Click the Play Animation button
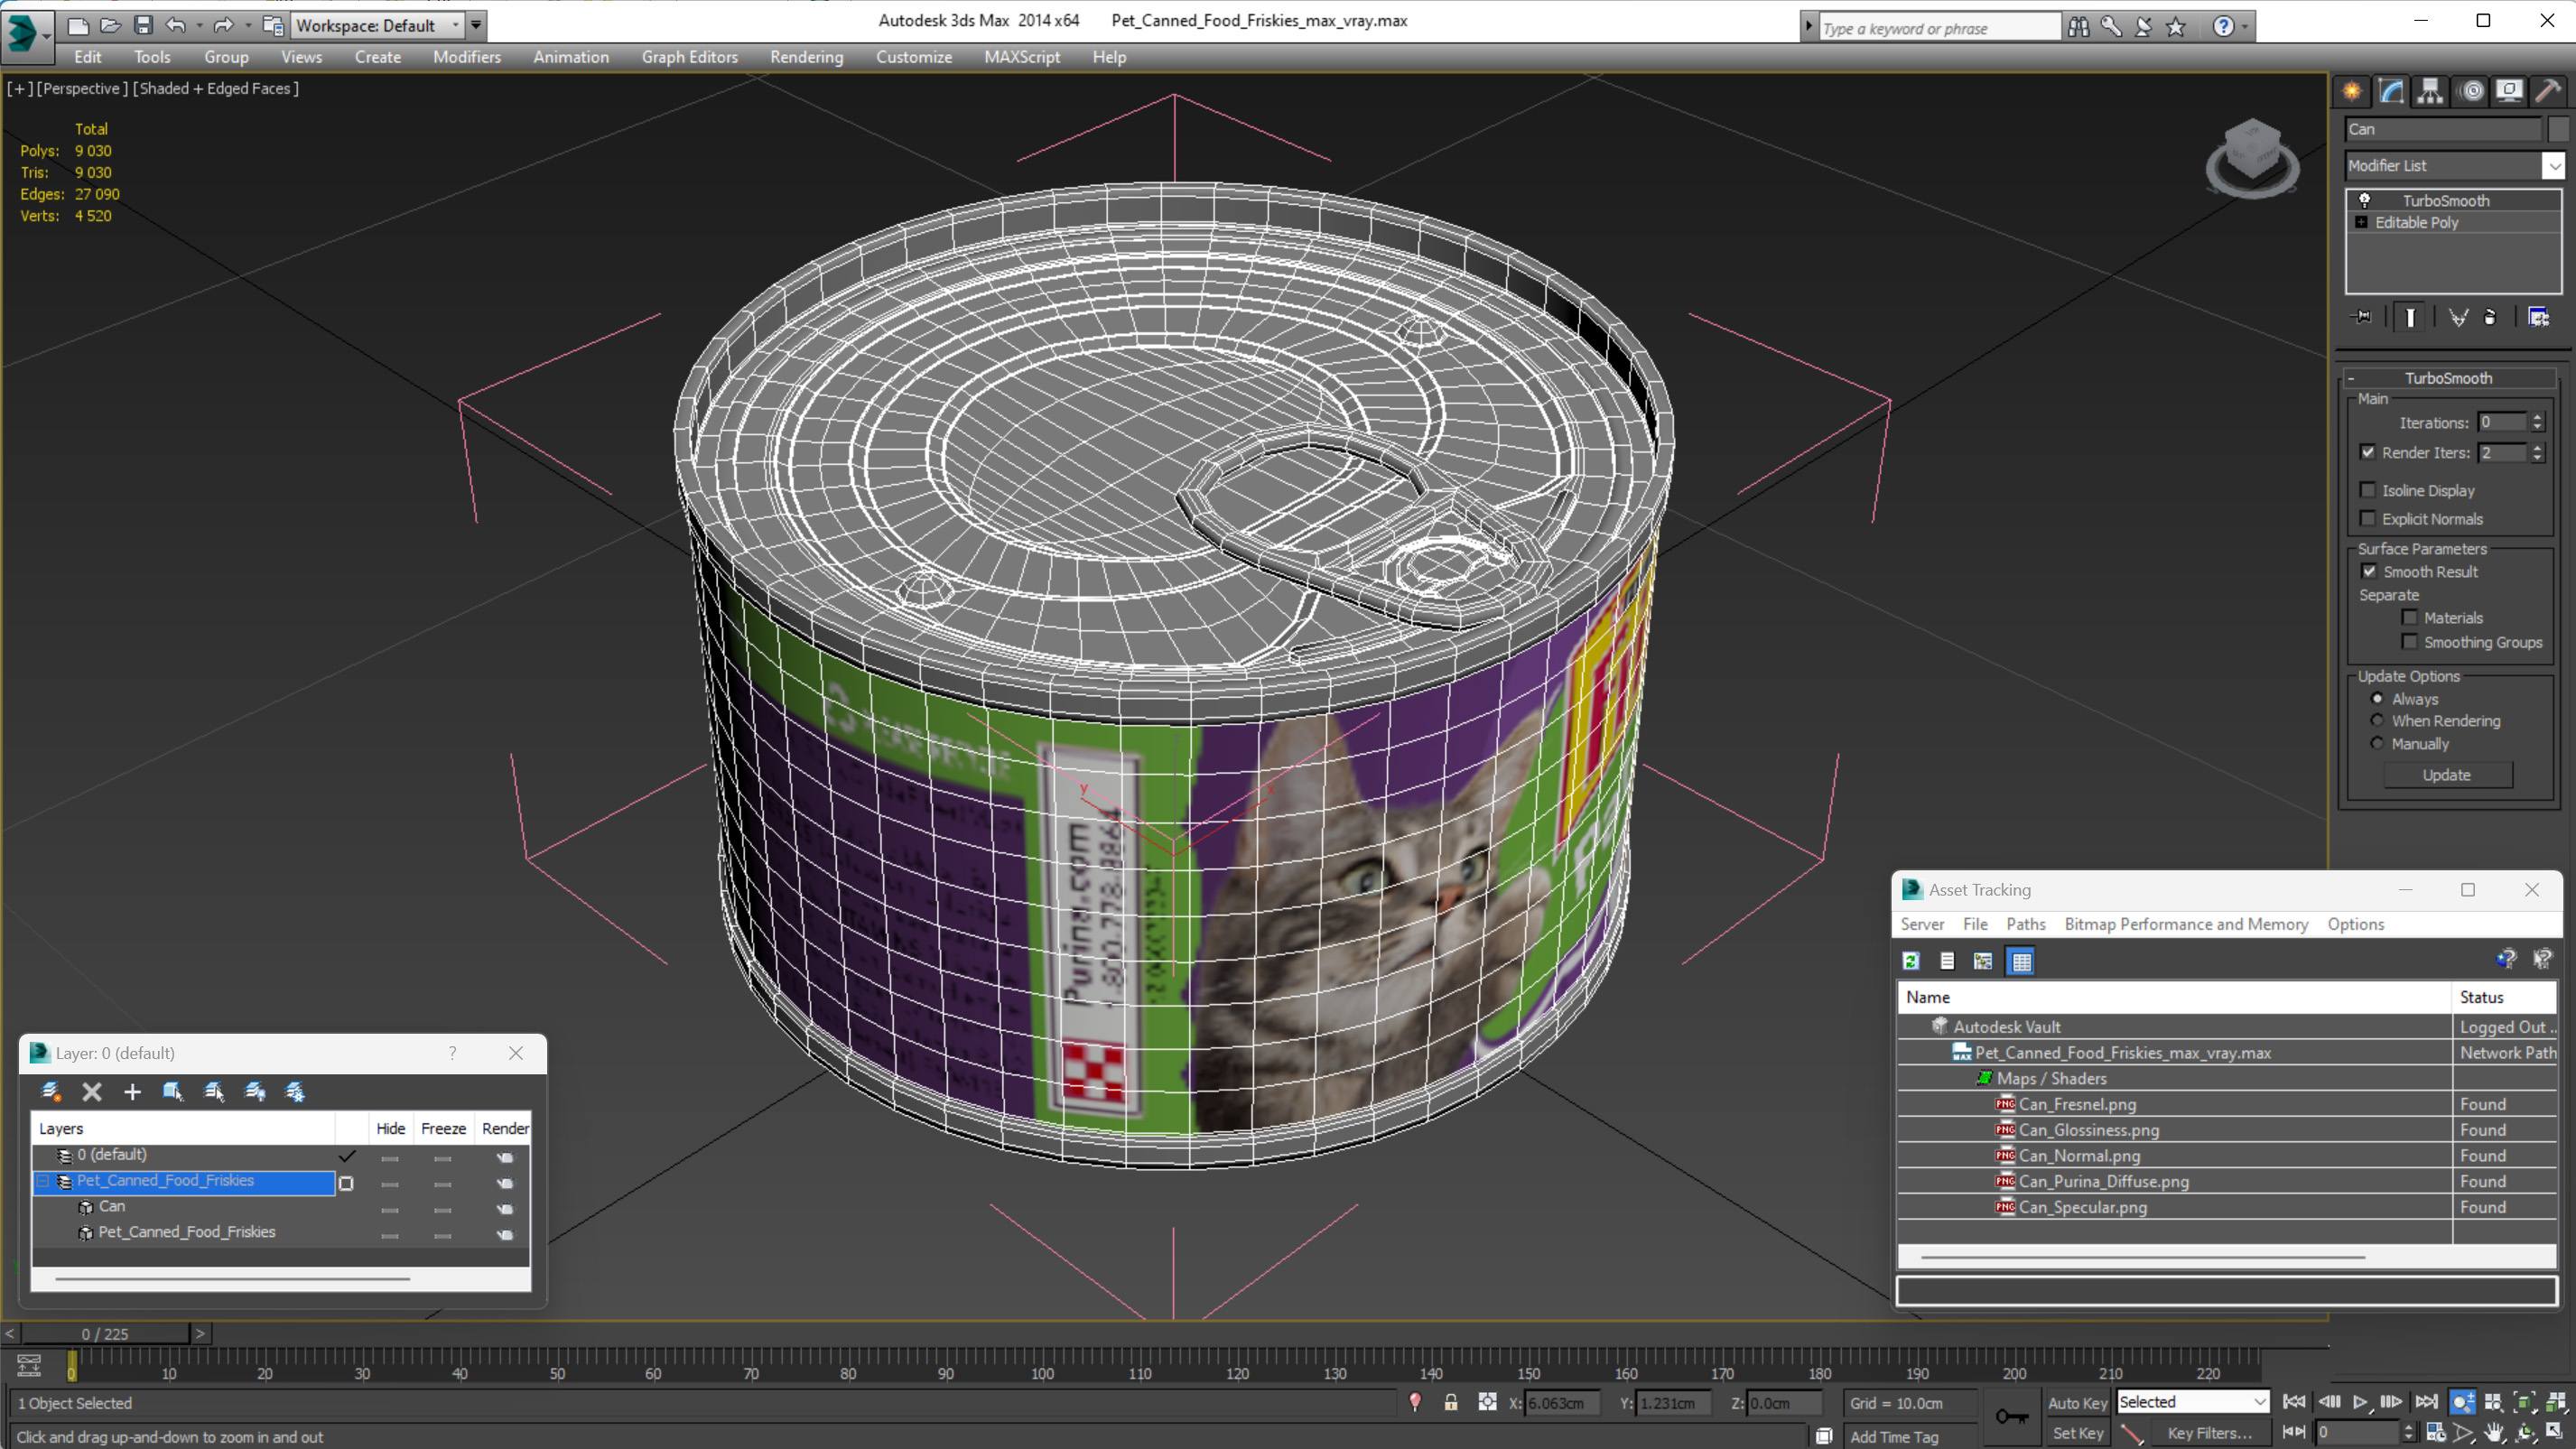Image resolution: width=2576 pixels, height=1449 pixels. [x=2360, y=1402]
